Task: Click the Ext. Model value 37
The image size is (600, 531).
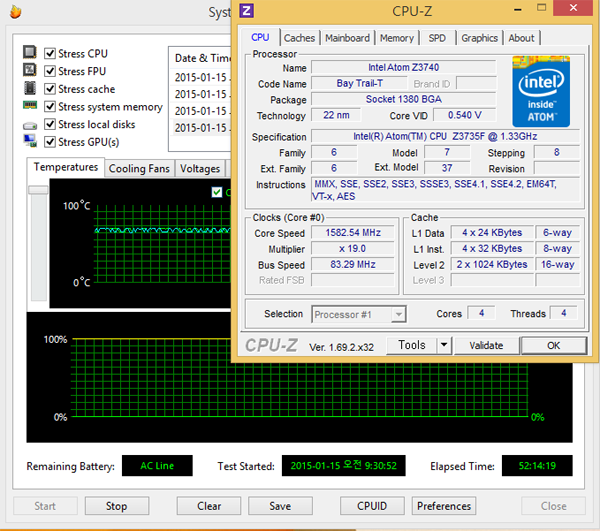Action: point(447,168)
